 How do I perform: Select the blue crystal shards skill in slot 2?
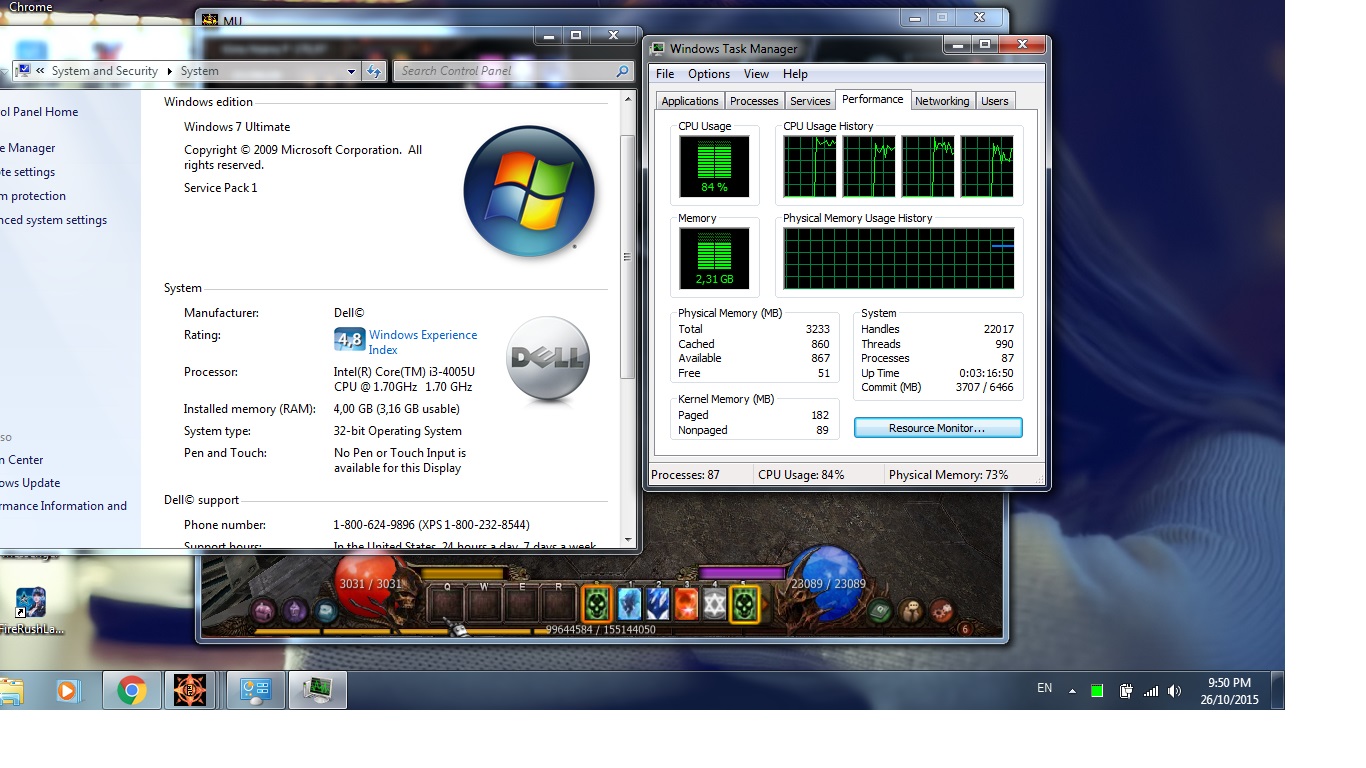tap(657, 604)
